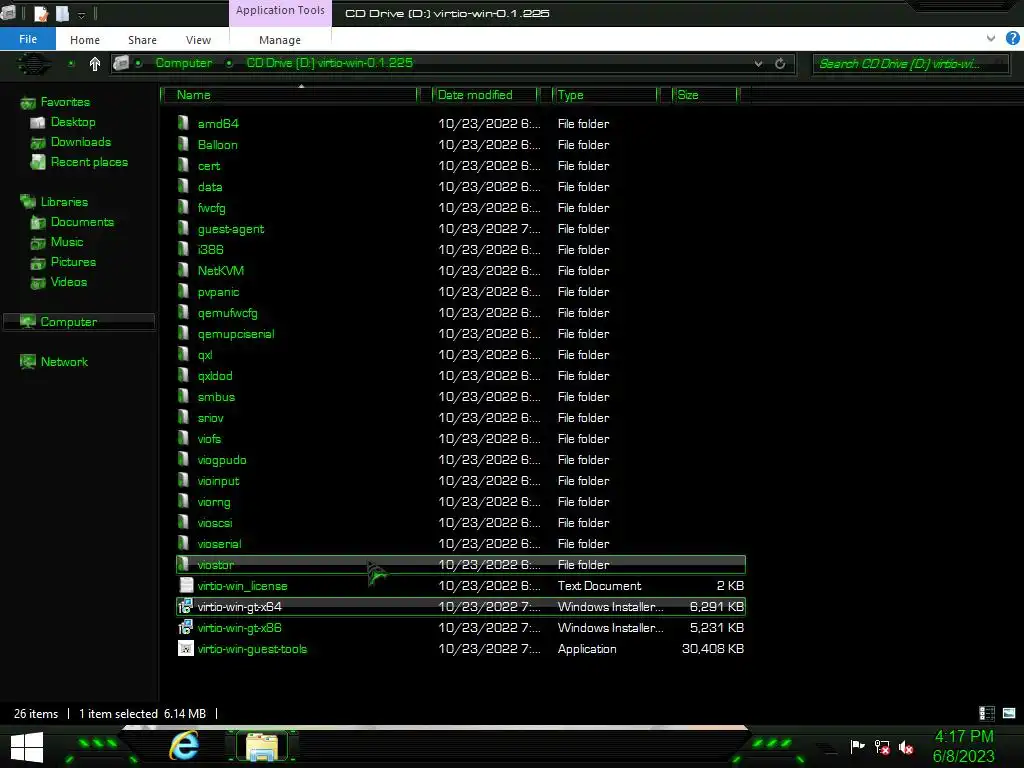The height and width of the screenshot is (768, 1024).
Task: Select the Application Tools contextual tab
Action: coord(280,10)
